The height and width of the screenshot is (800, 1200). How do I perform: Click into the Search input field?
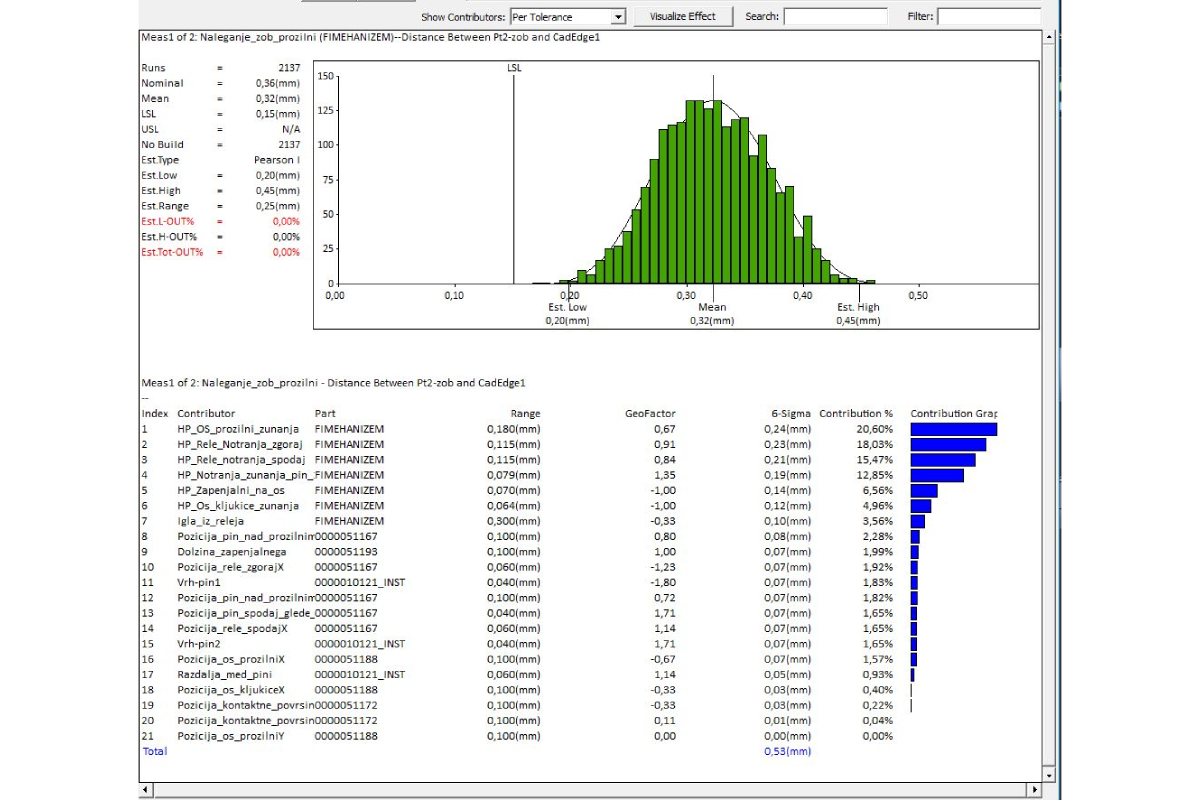tap(835, 17)
